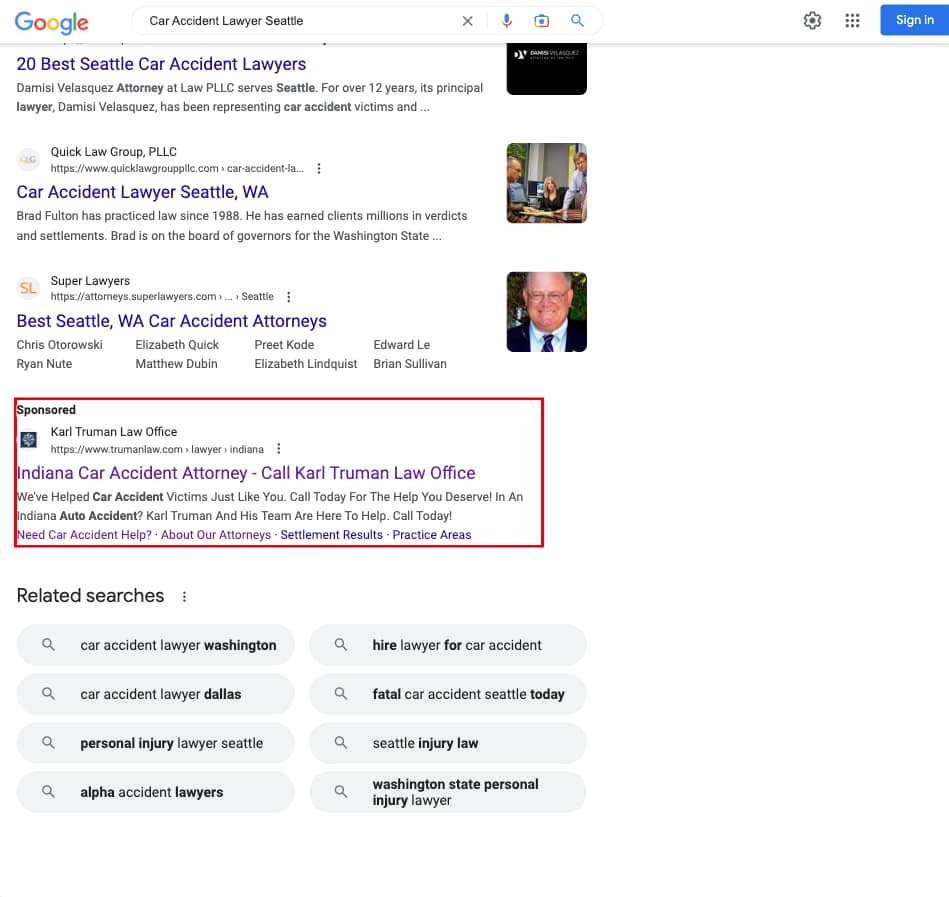Click Chris Otorowski attorney name
Screen dimensions: 949x897
tap(59, 345)
